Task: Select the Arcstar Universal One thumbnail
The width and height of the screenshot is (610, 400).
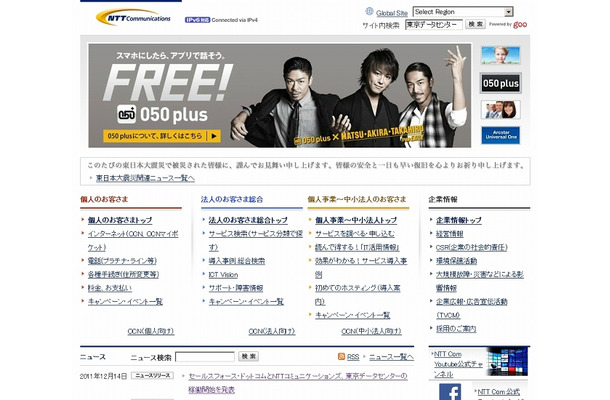Action: pos(500,135)
